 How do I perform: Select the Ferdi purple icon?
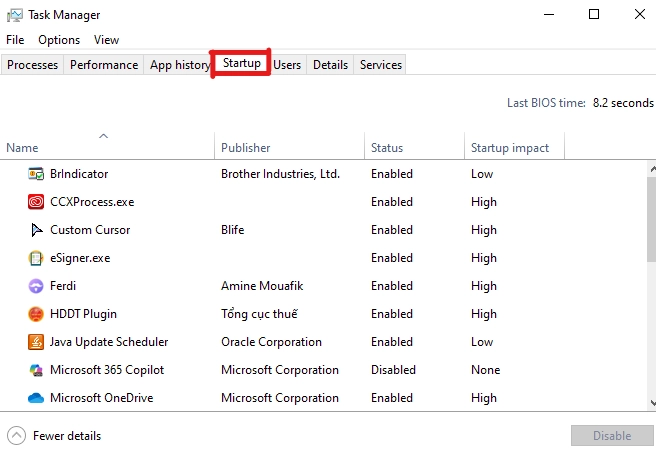pyautogui.click(x=36, y=286)
